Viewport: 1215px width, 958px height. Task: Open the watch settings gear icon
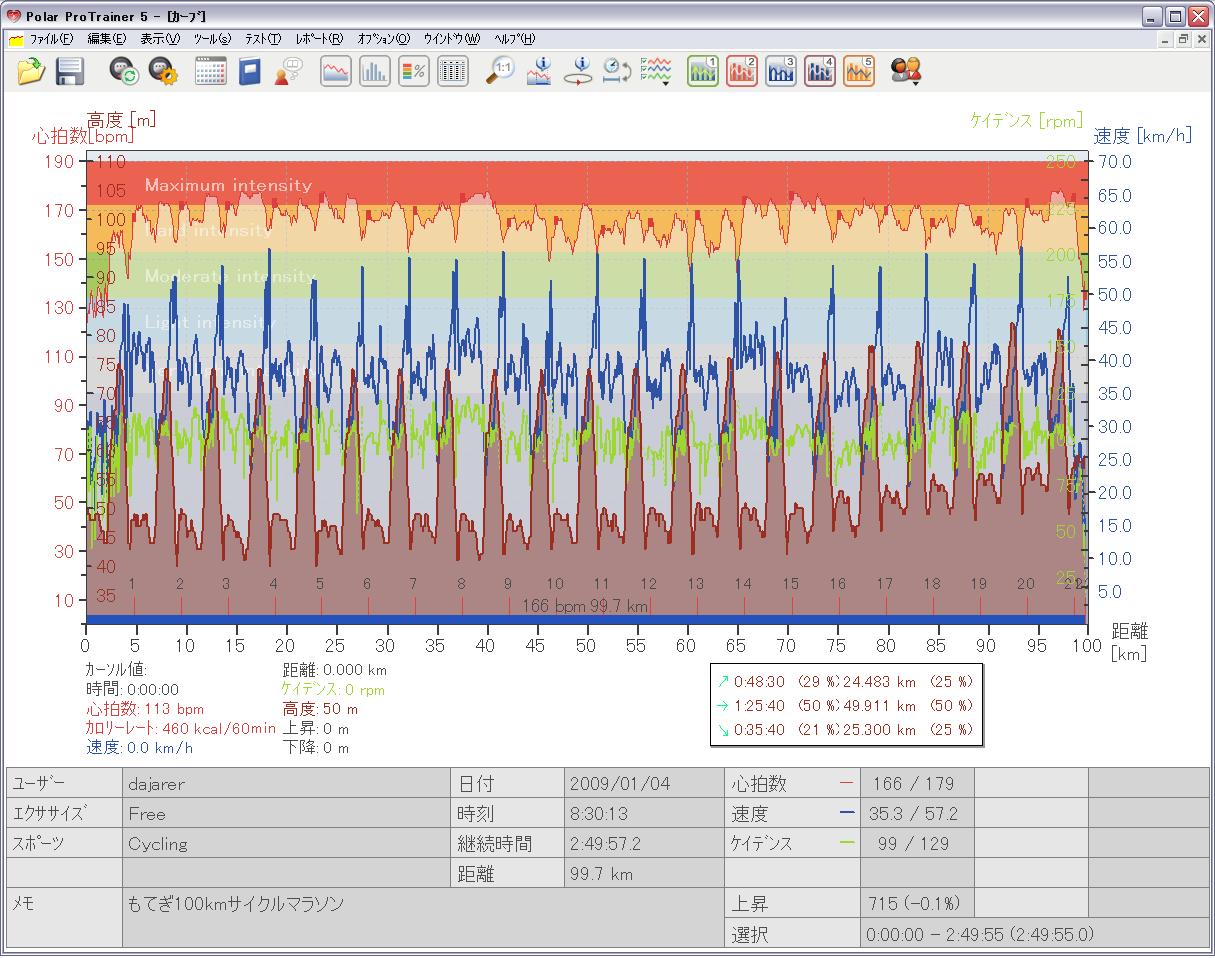162,71
